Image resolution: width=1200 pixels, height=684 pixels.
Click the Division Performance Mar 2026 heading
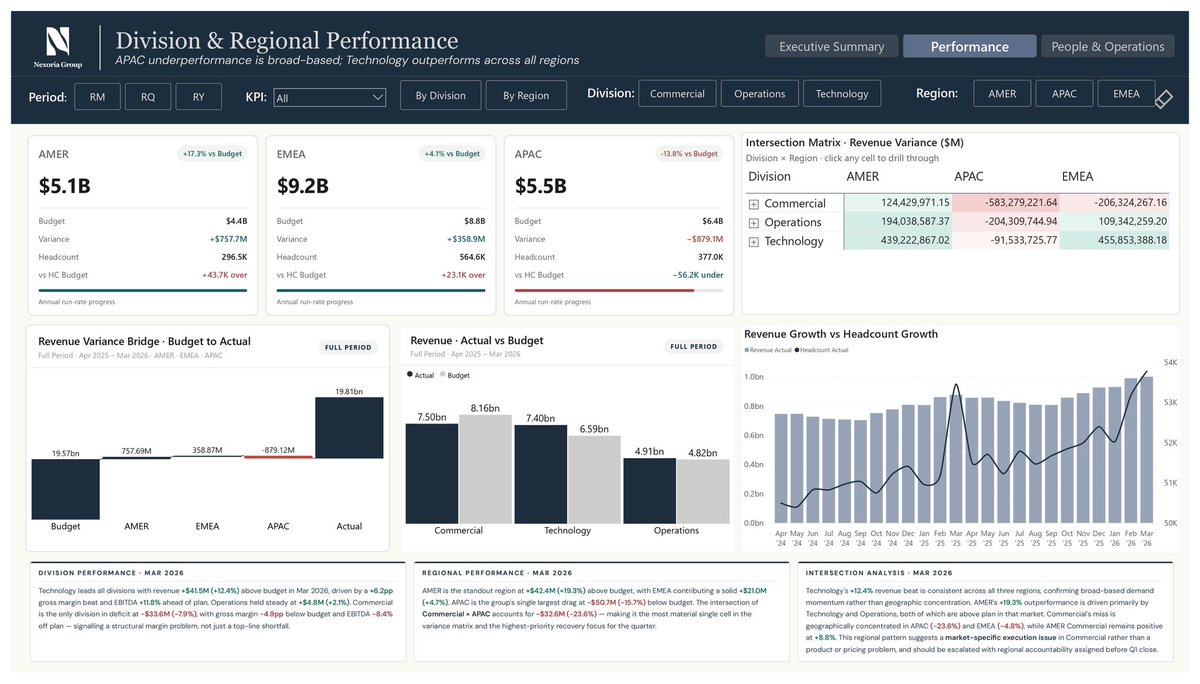[98, 573]
